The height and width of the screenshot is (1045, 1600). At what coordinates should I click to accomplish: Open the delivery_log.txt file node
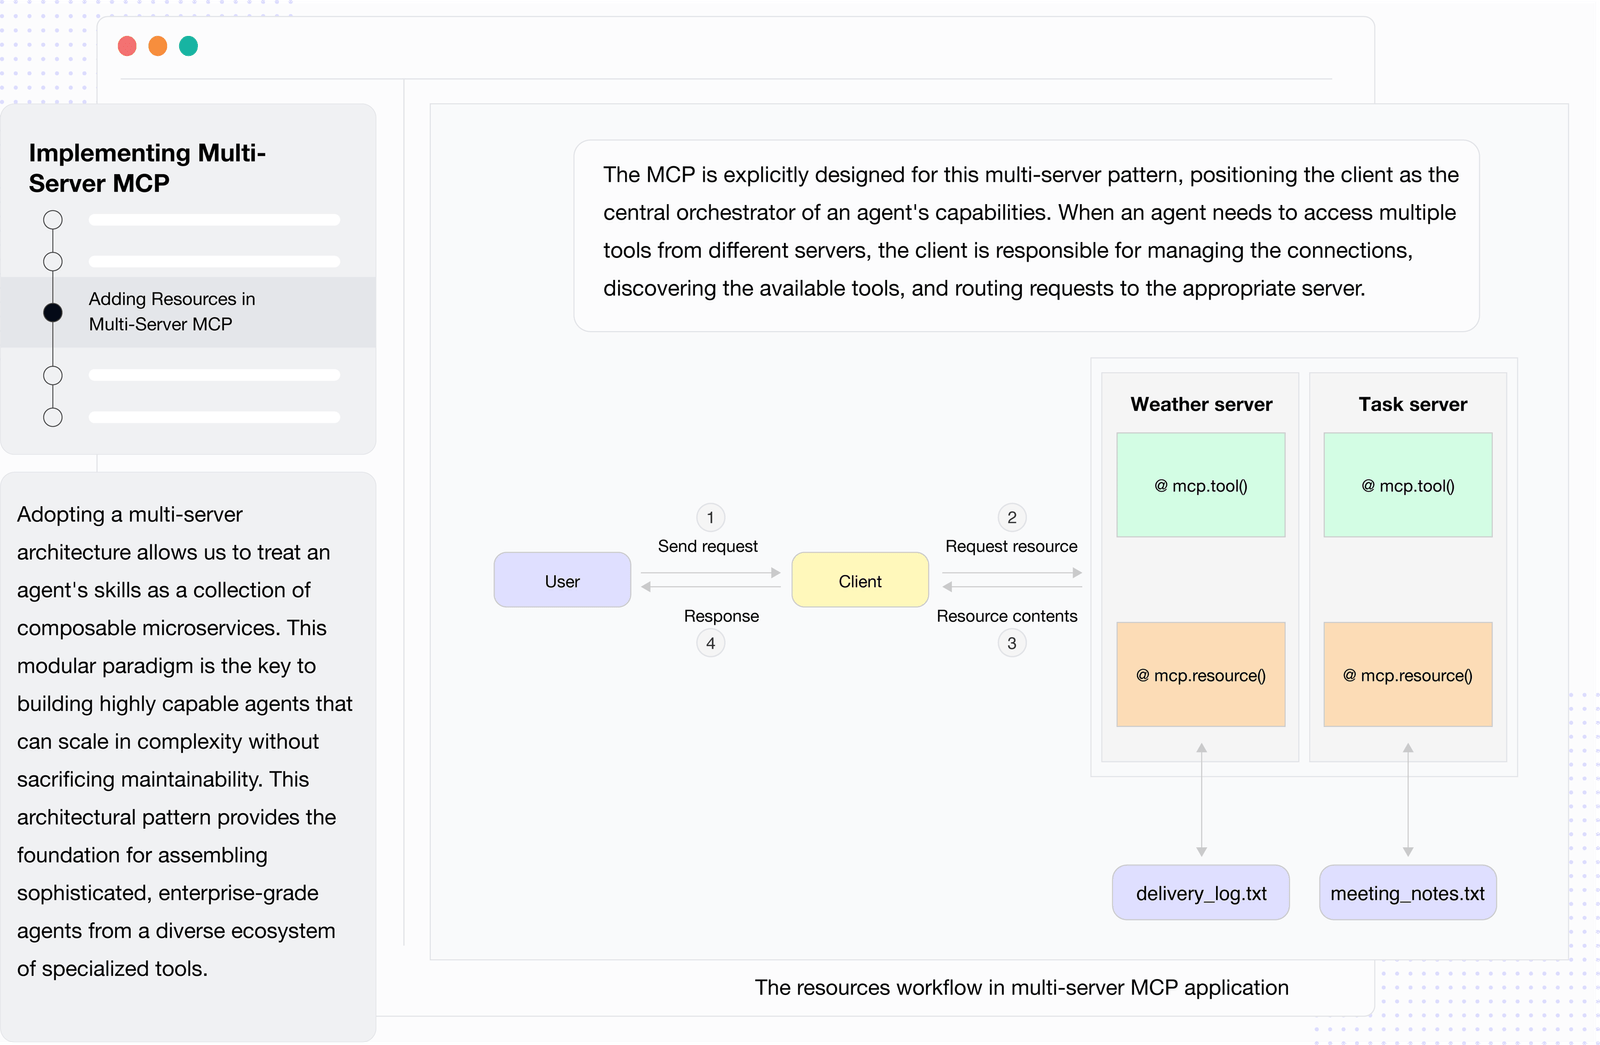coord(1200,893)
